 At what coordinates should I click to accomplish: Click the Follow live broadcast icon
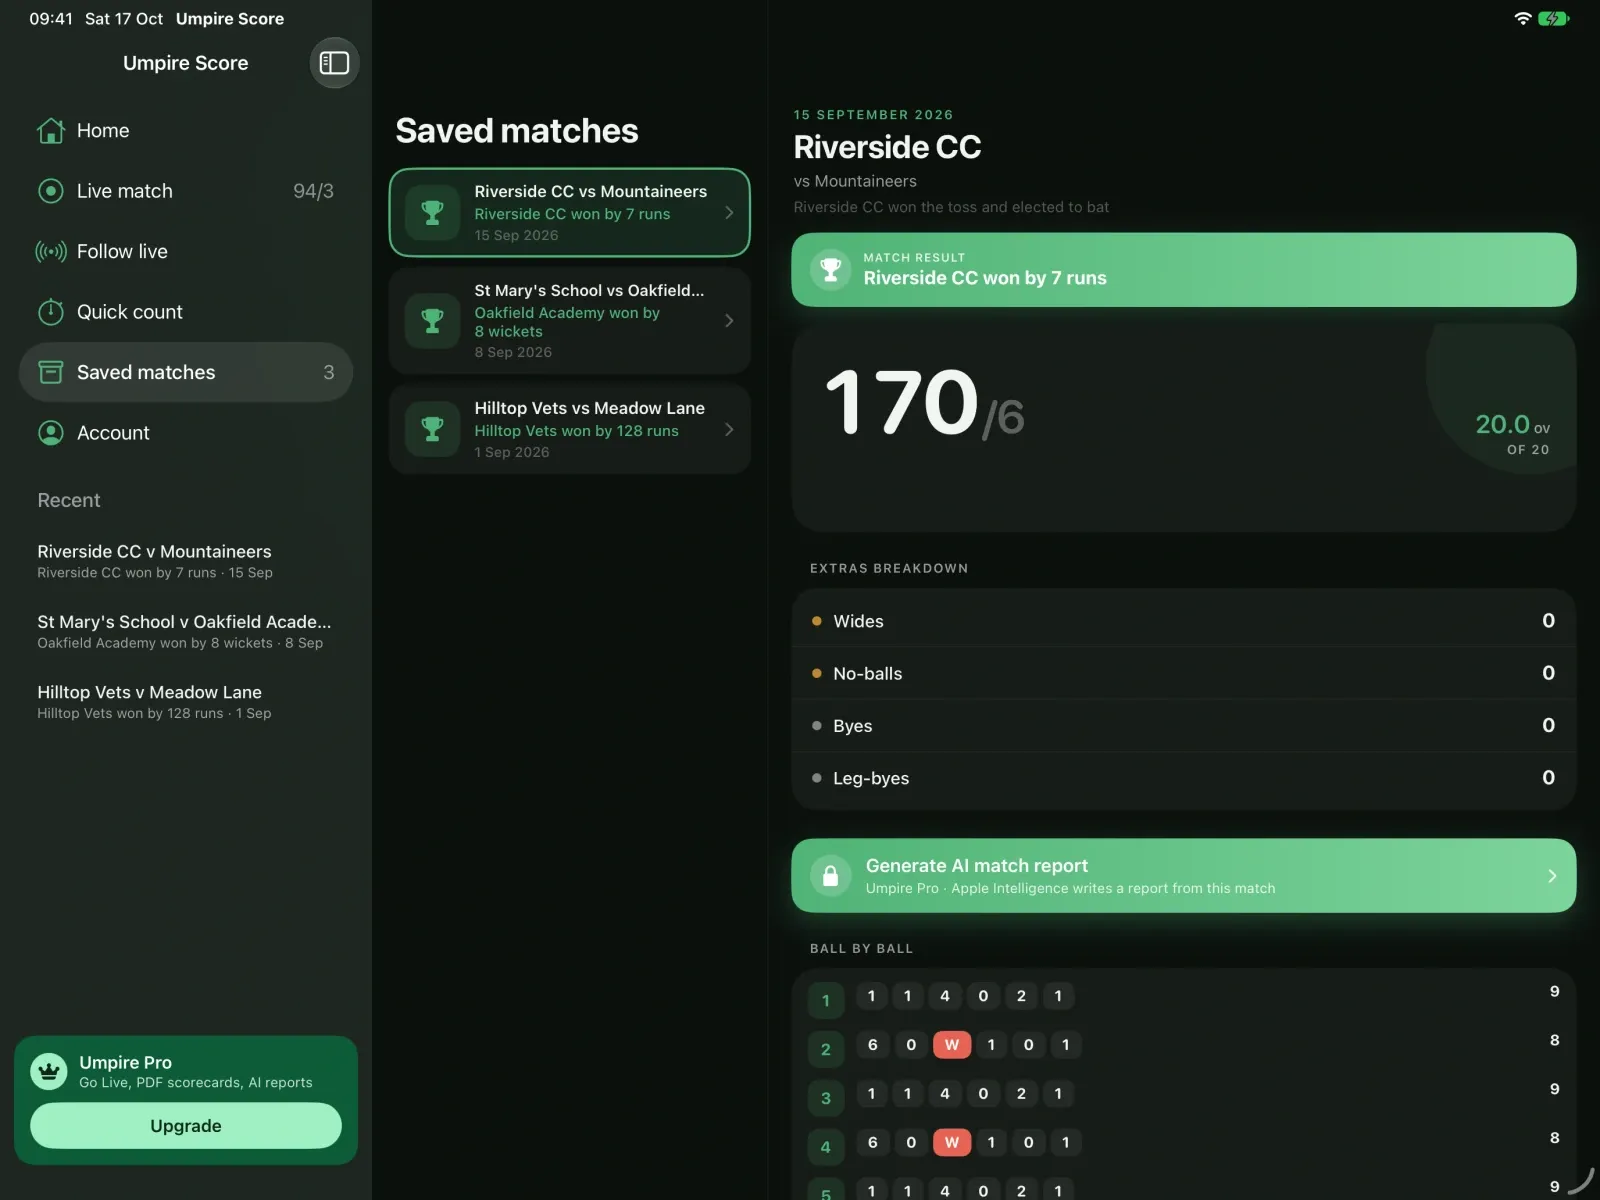pos(51,252)
